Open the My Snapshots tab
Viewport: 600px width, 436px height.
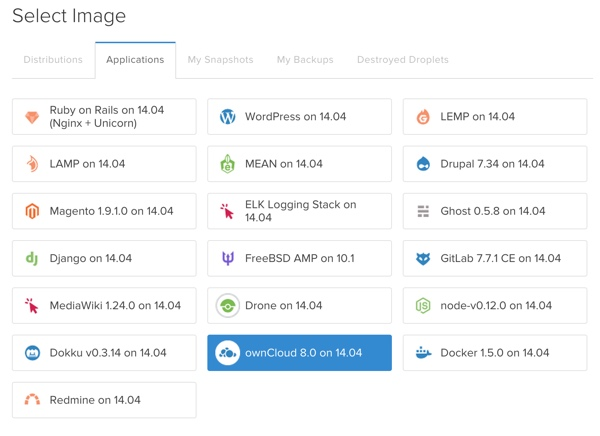pos(220,60)
